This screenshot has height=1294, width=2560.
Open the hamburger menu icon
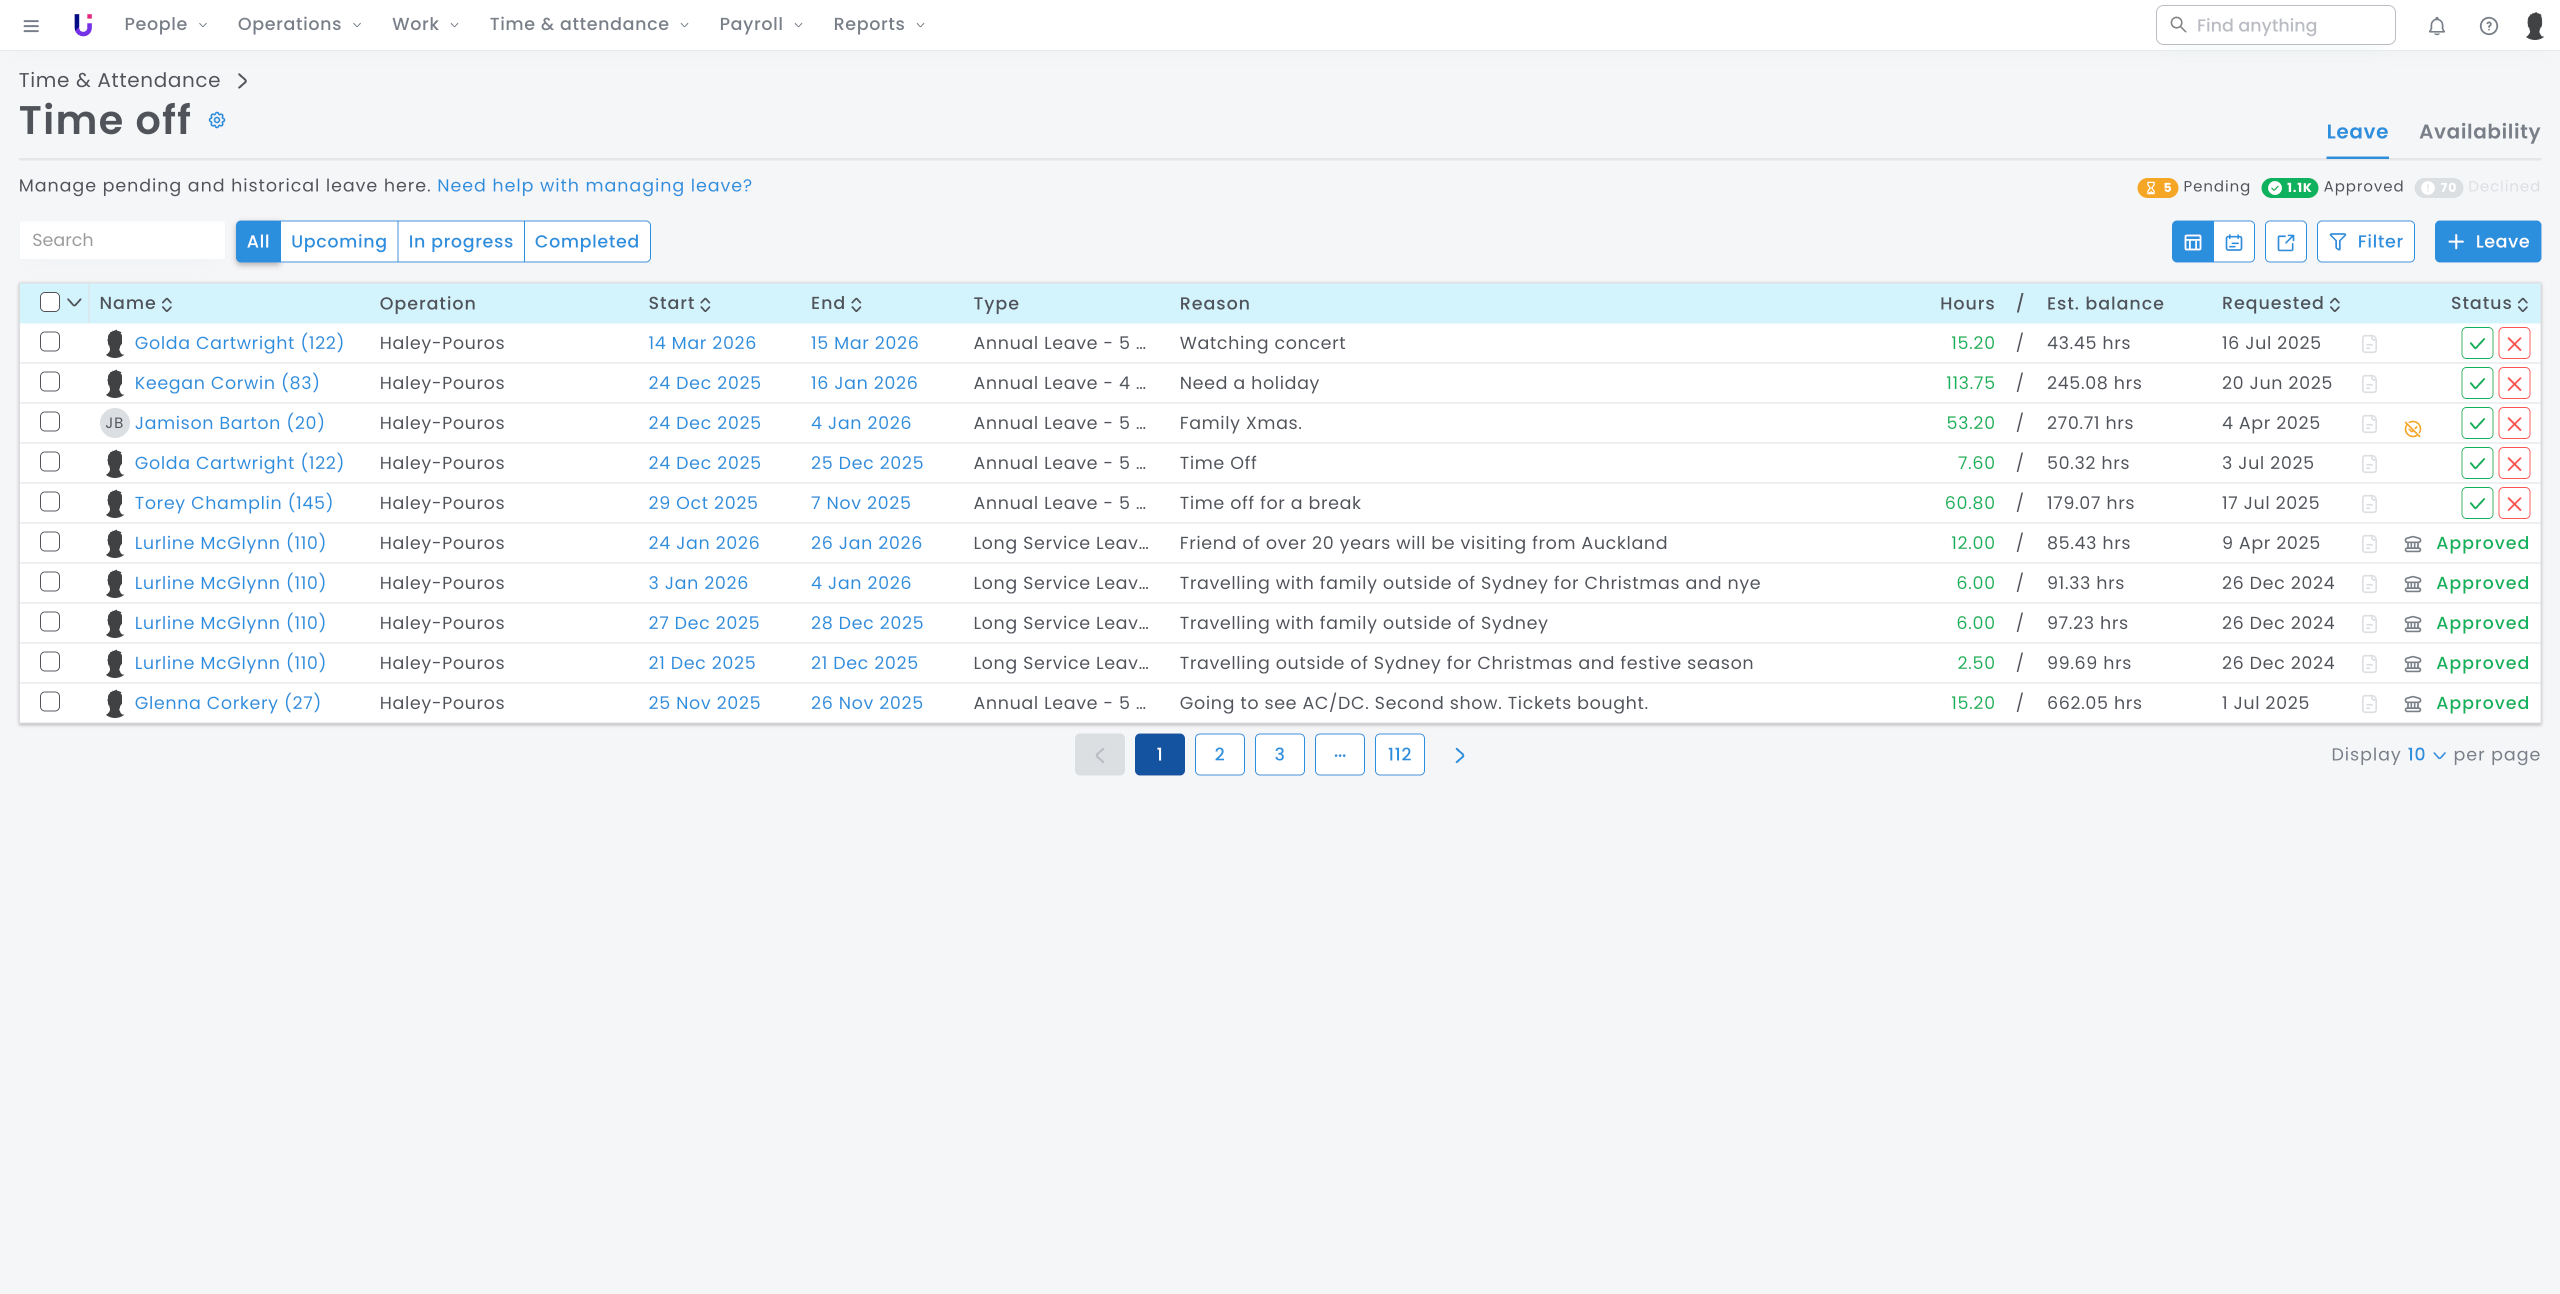click(31, 26)
